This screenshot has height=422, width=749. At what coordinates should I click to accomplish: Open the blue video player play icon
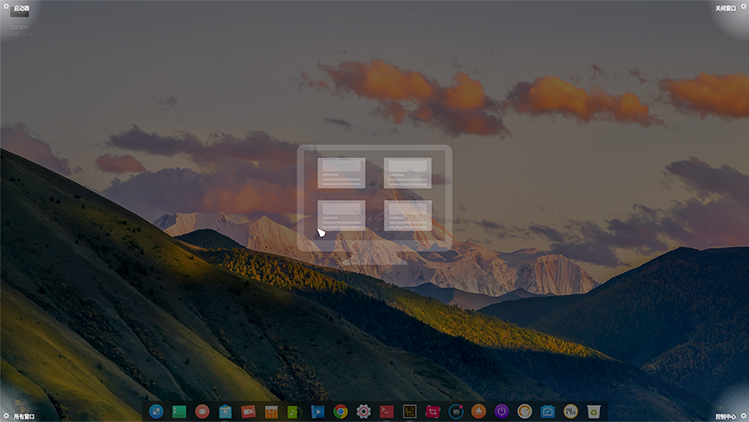(317, 411)
